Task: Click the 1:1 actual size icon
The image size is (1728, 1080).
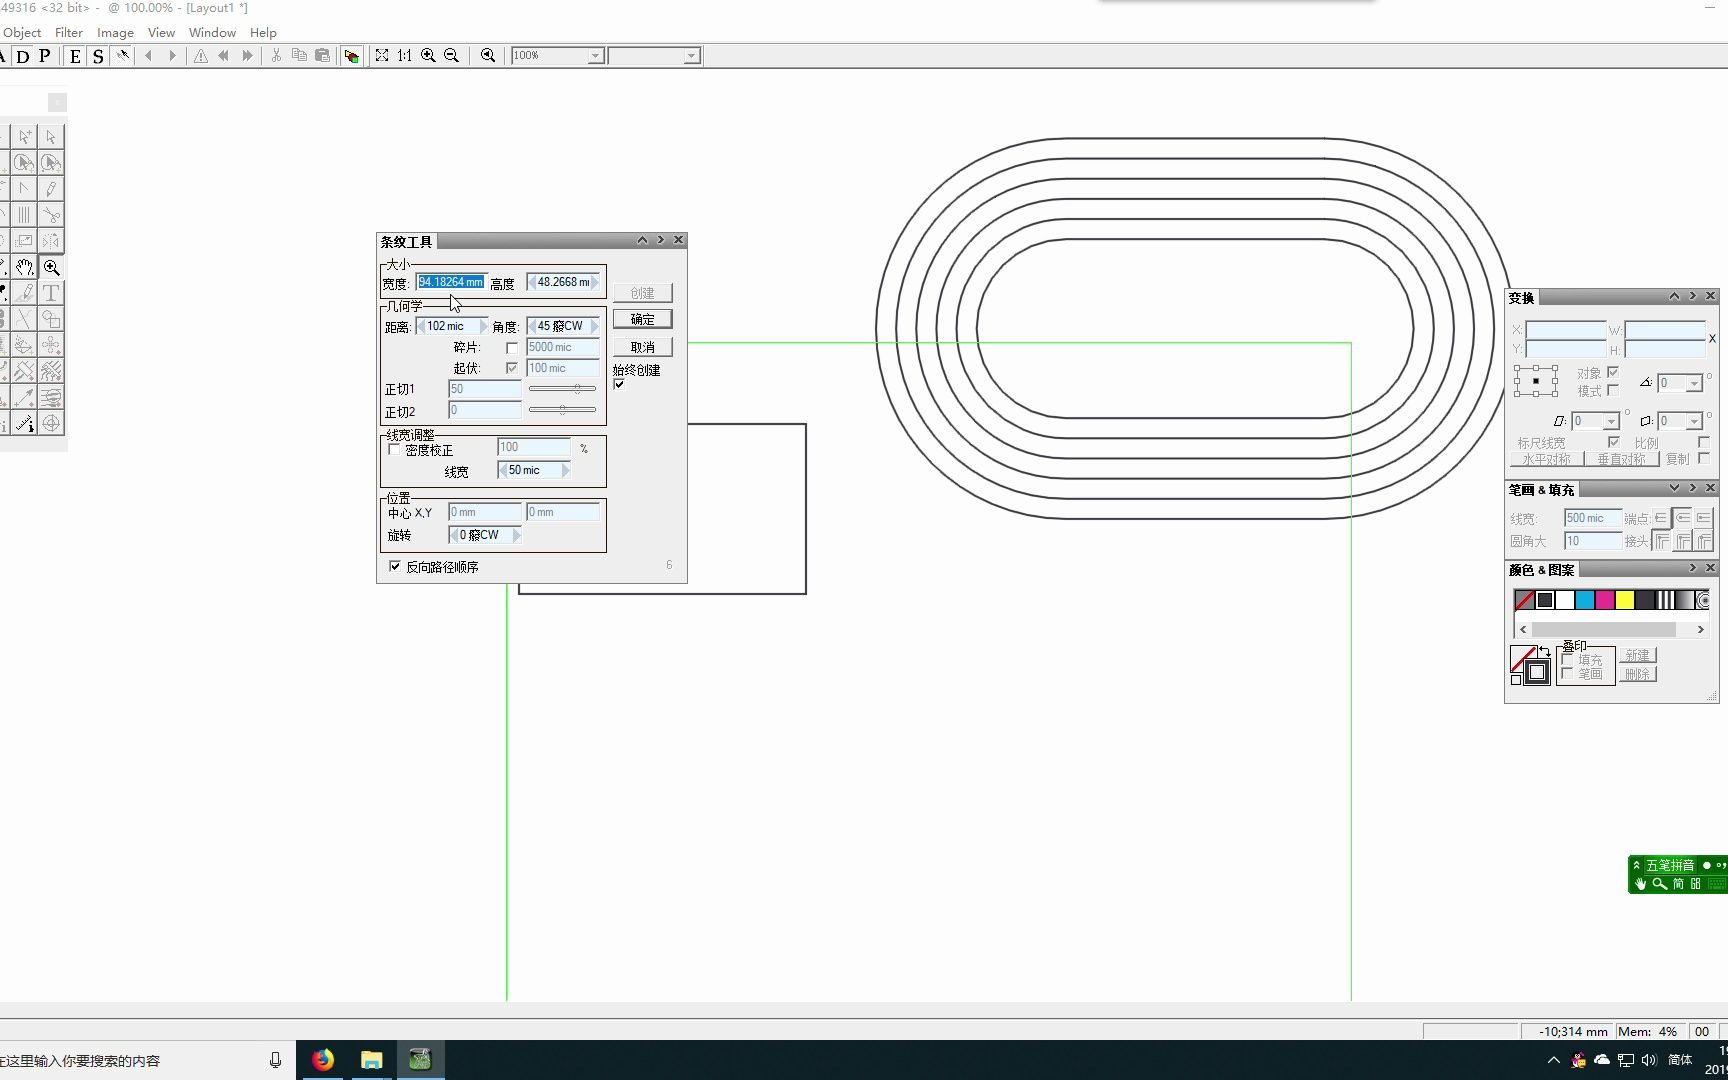Action: click(x=405, y=56)
